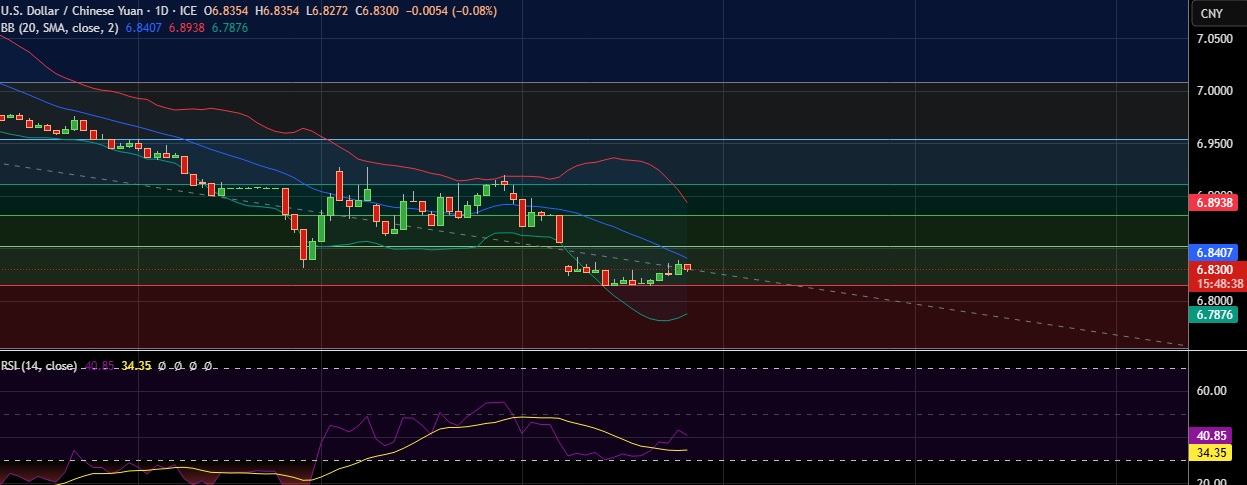Click the purple 40.85 RSI axis label

coord(1212,436)
